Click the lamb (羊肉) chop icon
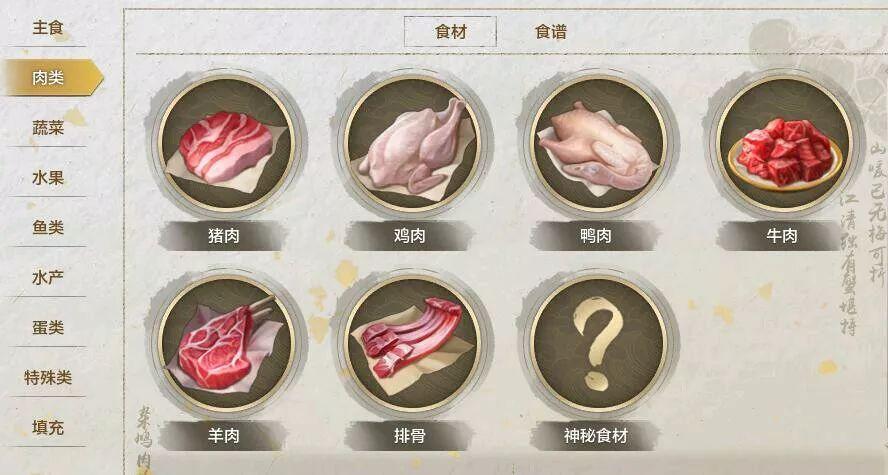The height and width of the screenshot is (475, 888). (226, 344)
